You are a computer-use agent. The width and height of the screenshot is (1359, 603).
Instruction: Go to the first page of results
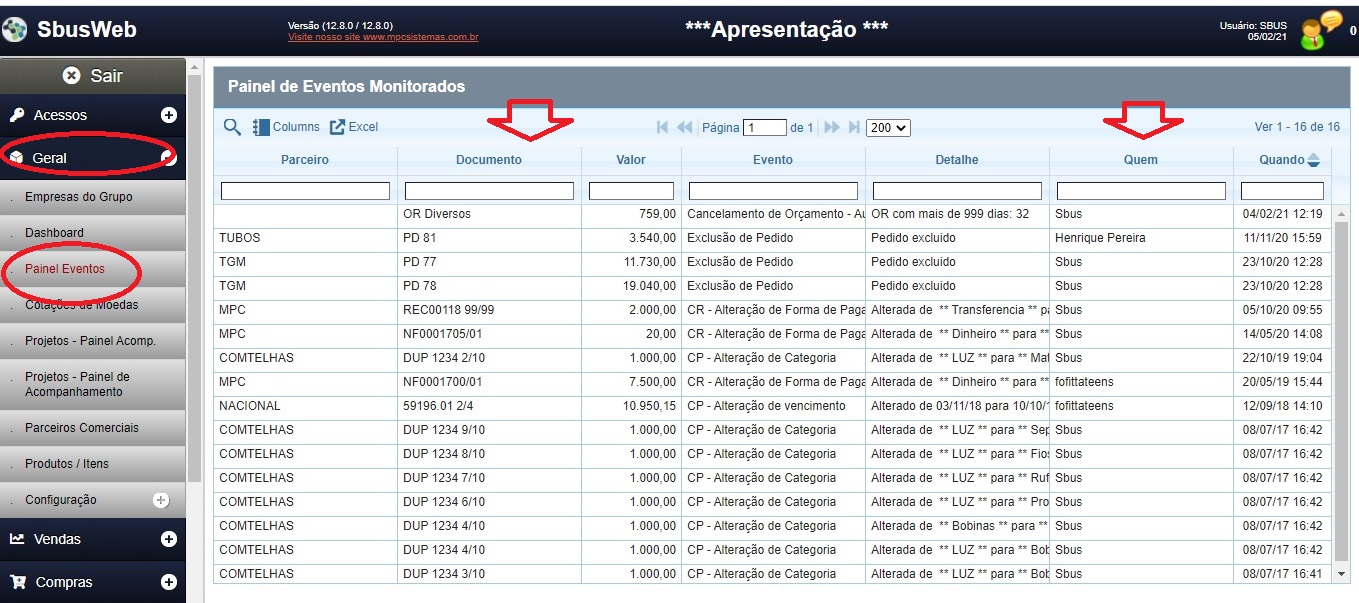click(662, 127)
